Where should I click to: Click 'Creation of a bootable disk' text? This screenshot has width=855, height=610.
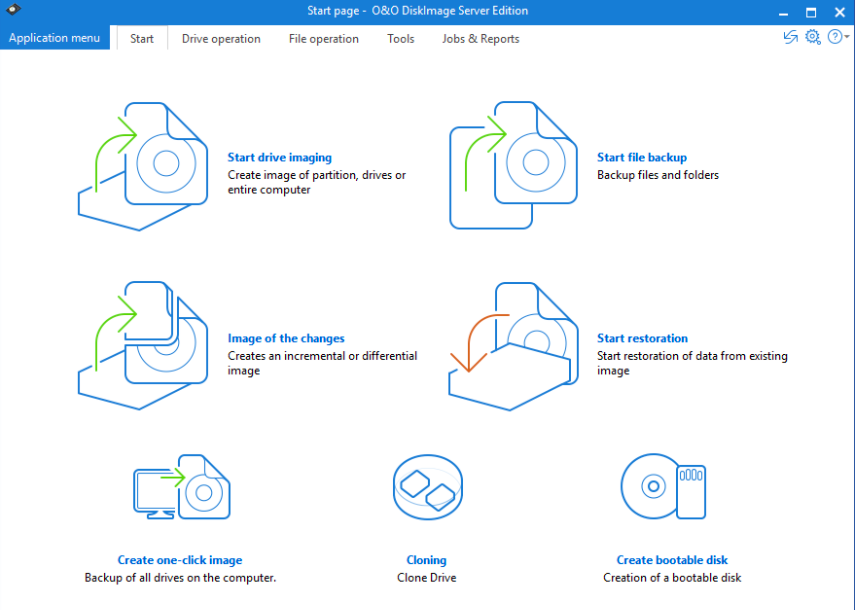click(672, 578)
